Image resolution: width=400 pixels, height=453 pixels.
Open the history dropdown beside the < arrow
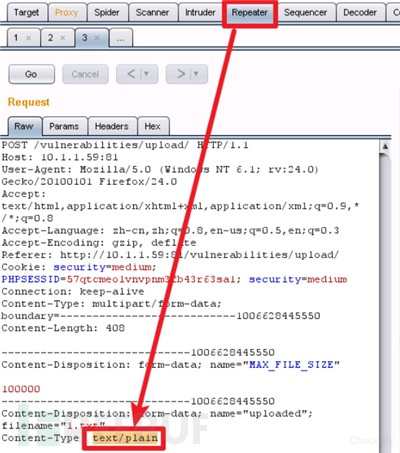[x=146, y=74]
